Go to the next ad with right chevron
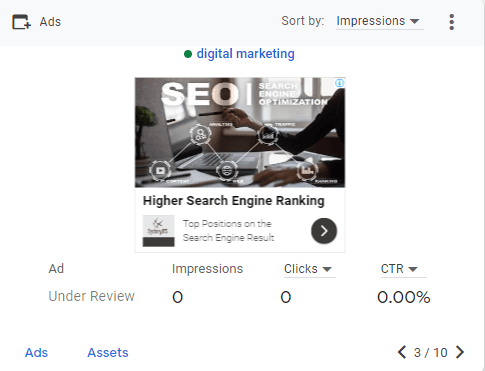This screenshot has height=371, width=485. coord(460,352)
